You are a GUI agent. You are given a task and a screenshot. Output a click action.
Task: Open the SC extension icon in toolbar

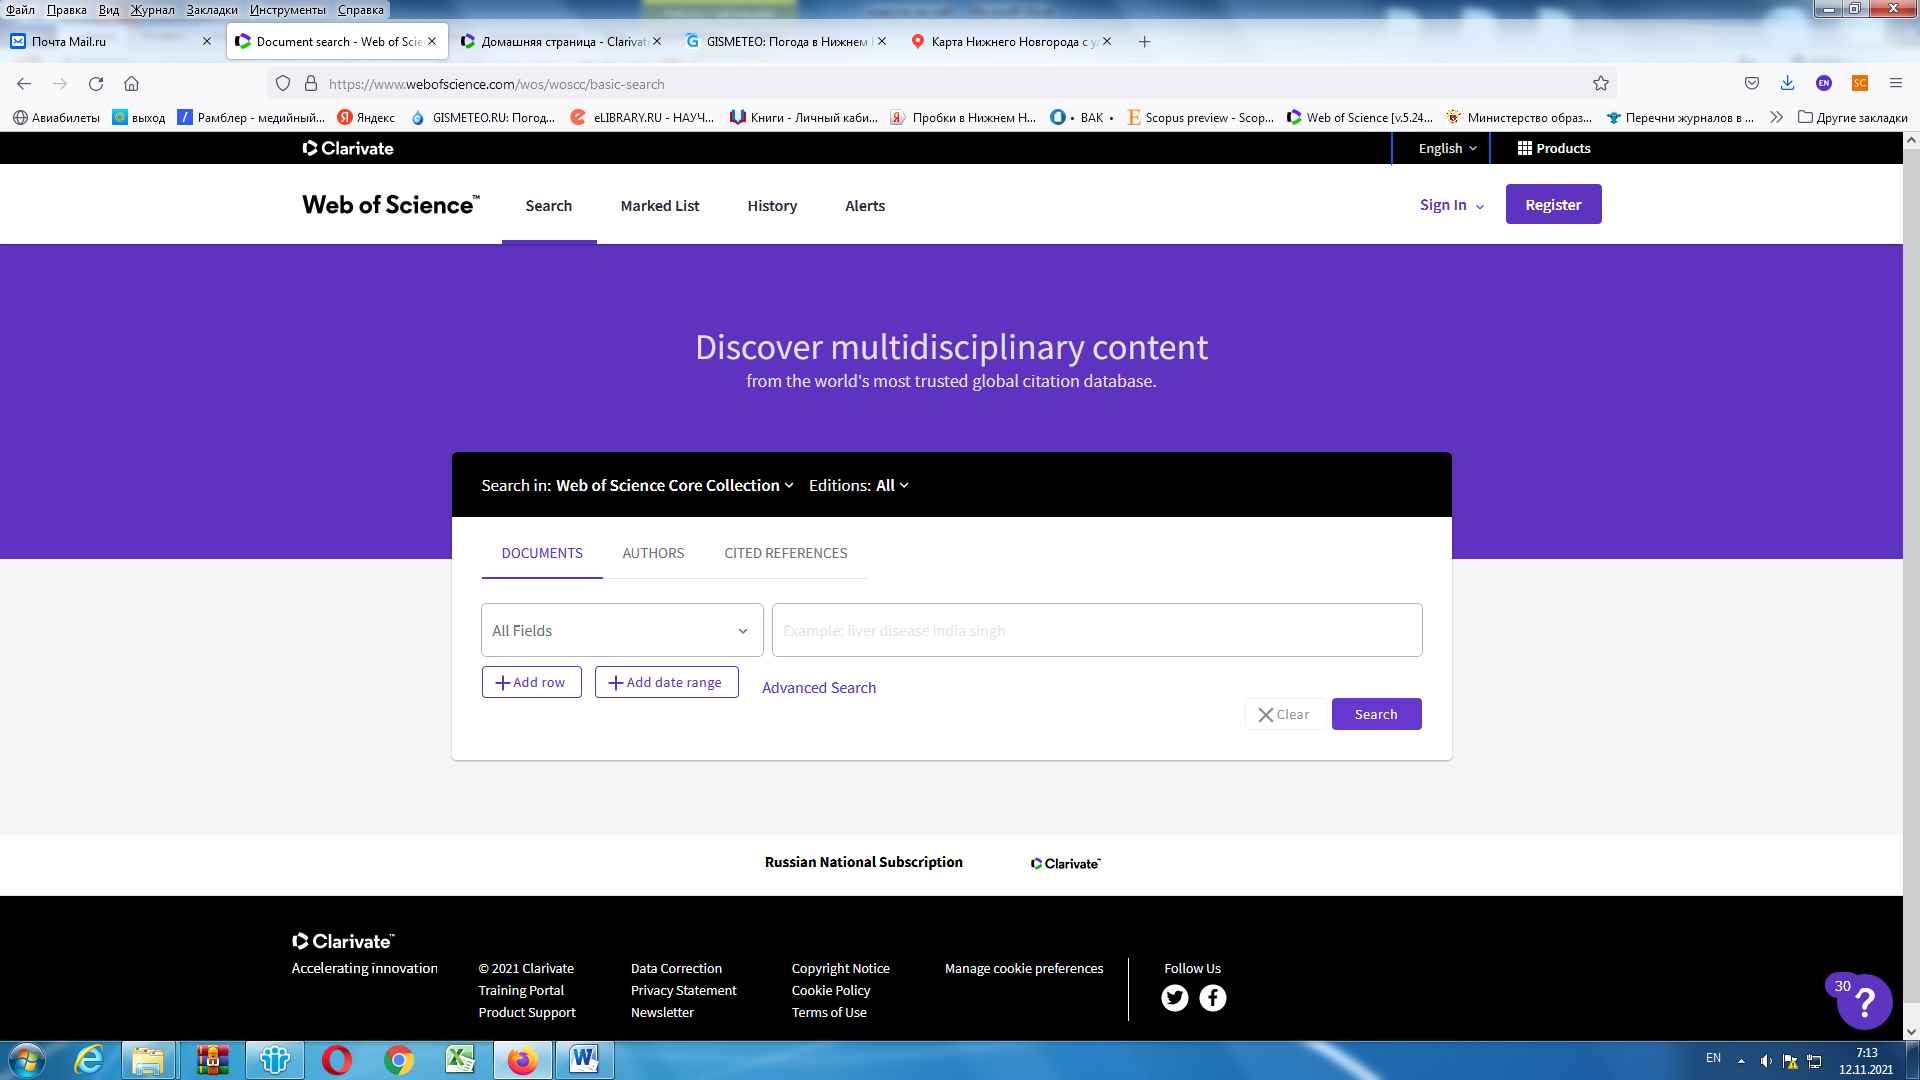pyautogui.click(x=1859, y=83)
